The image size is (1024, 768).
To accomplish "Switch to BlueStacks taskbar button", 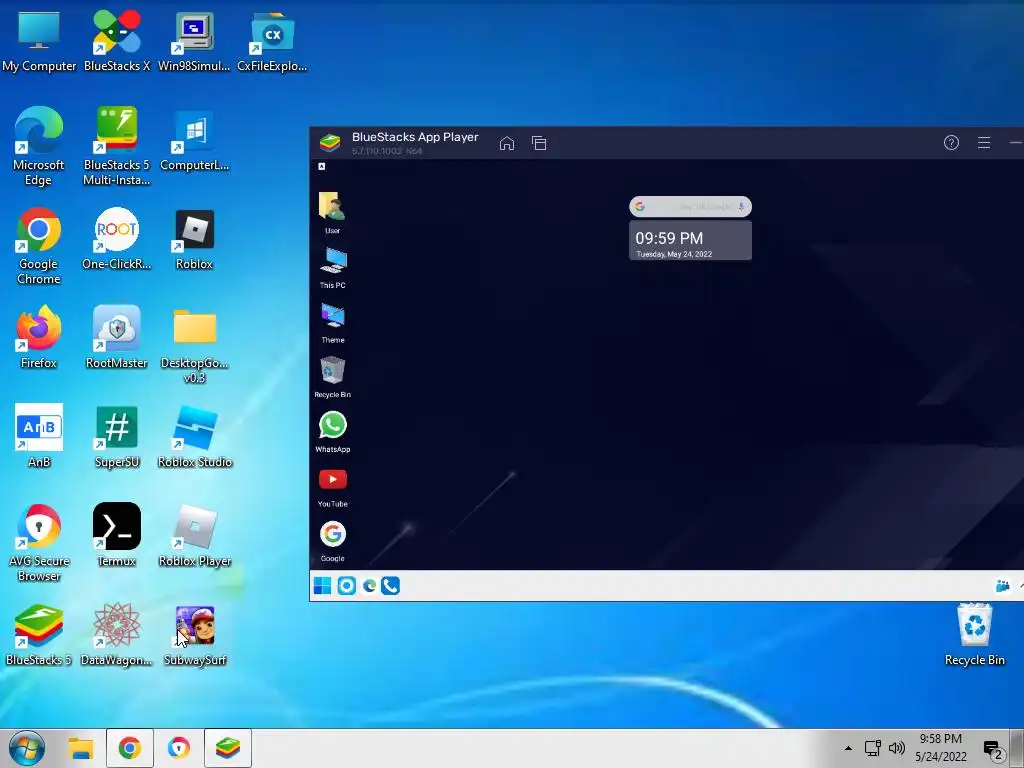I will (x=227, y=748).
